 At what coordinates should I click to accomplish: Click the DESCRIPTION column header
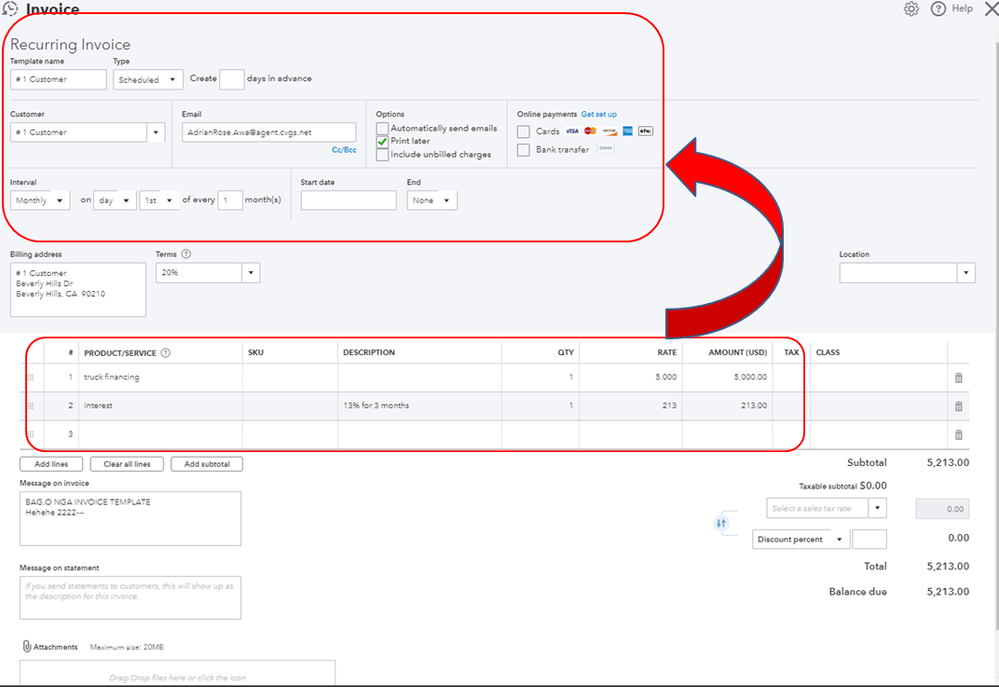coord(369,352)
